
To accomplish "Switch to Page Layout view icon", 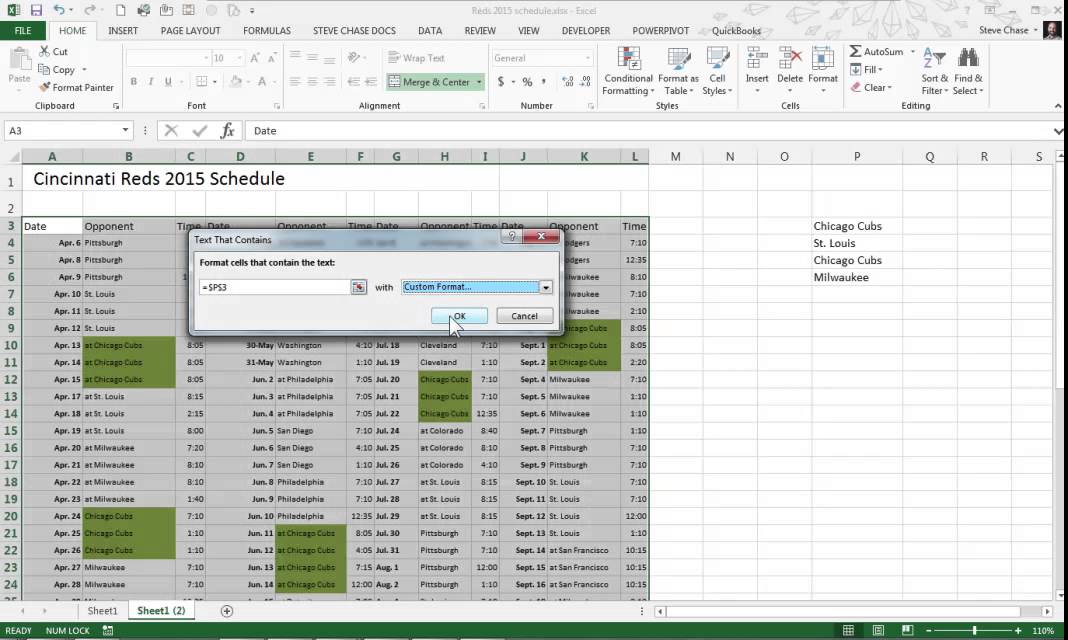I will [878, 630].
